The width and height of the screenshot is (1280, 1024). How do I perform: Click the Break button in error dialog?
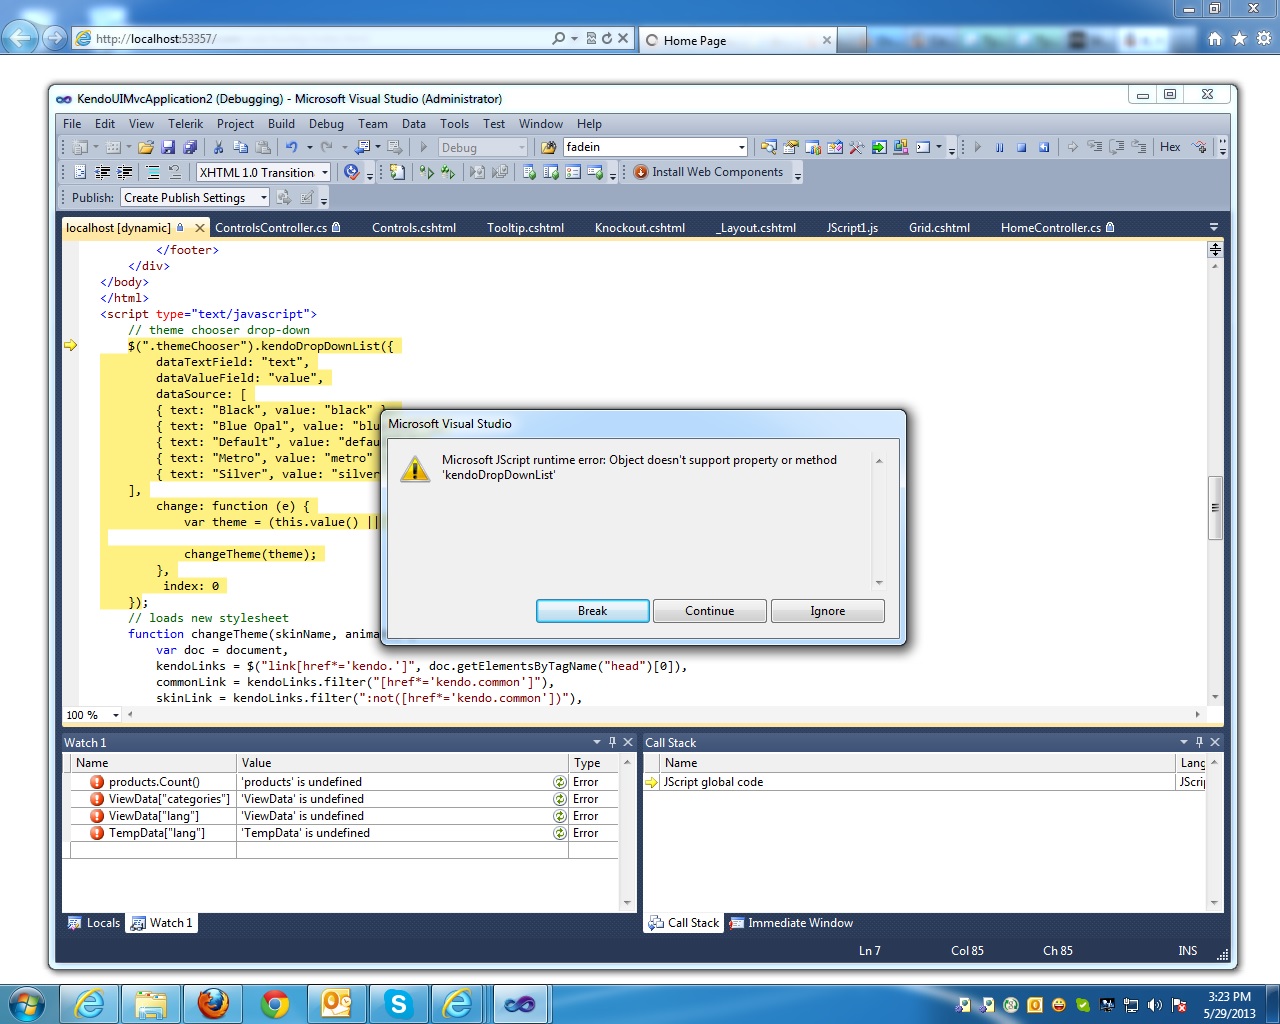point(593,611)
